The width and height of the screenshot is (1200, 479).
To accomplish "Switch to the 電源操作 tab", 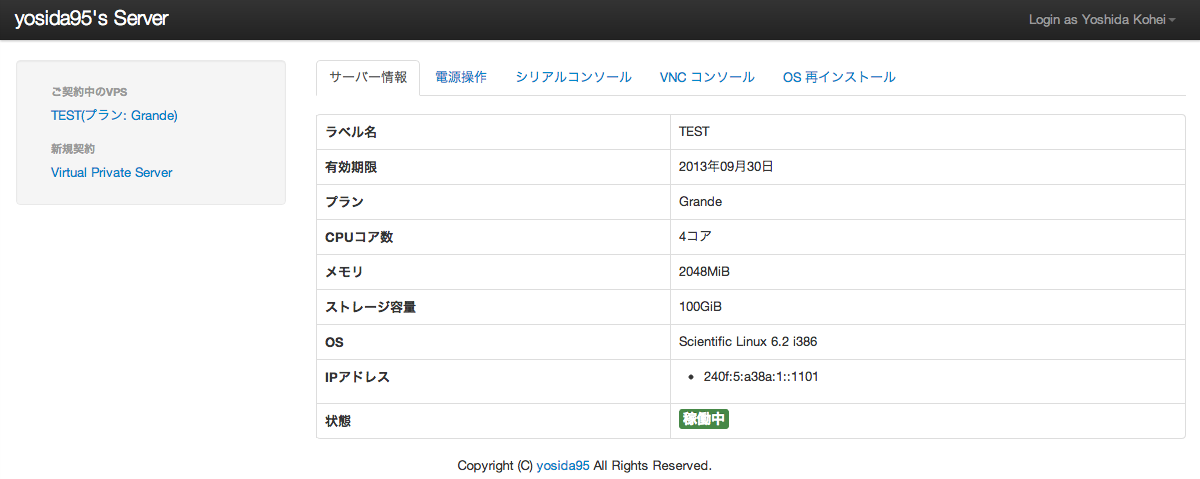I will 461,77.
